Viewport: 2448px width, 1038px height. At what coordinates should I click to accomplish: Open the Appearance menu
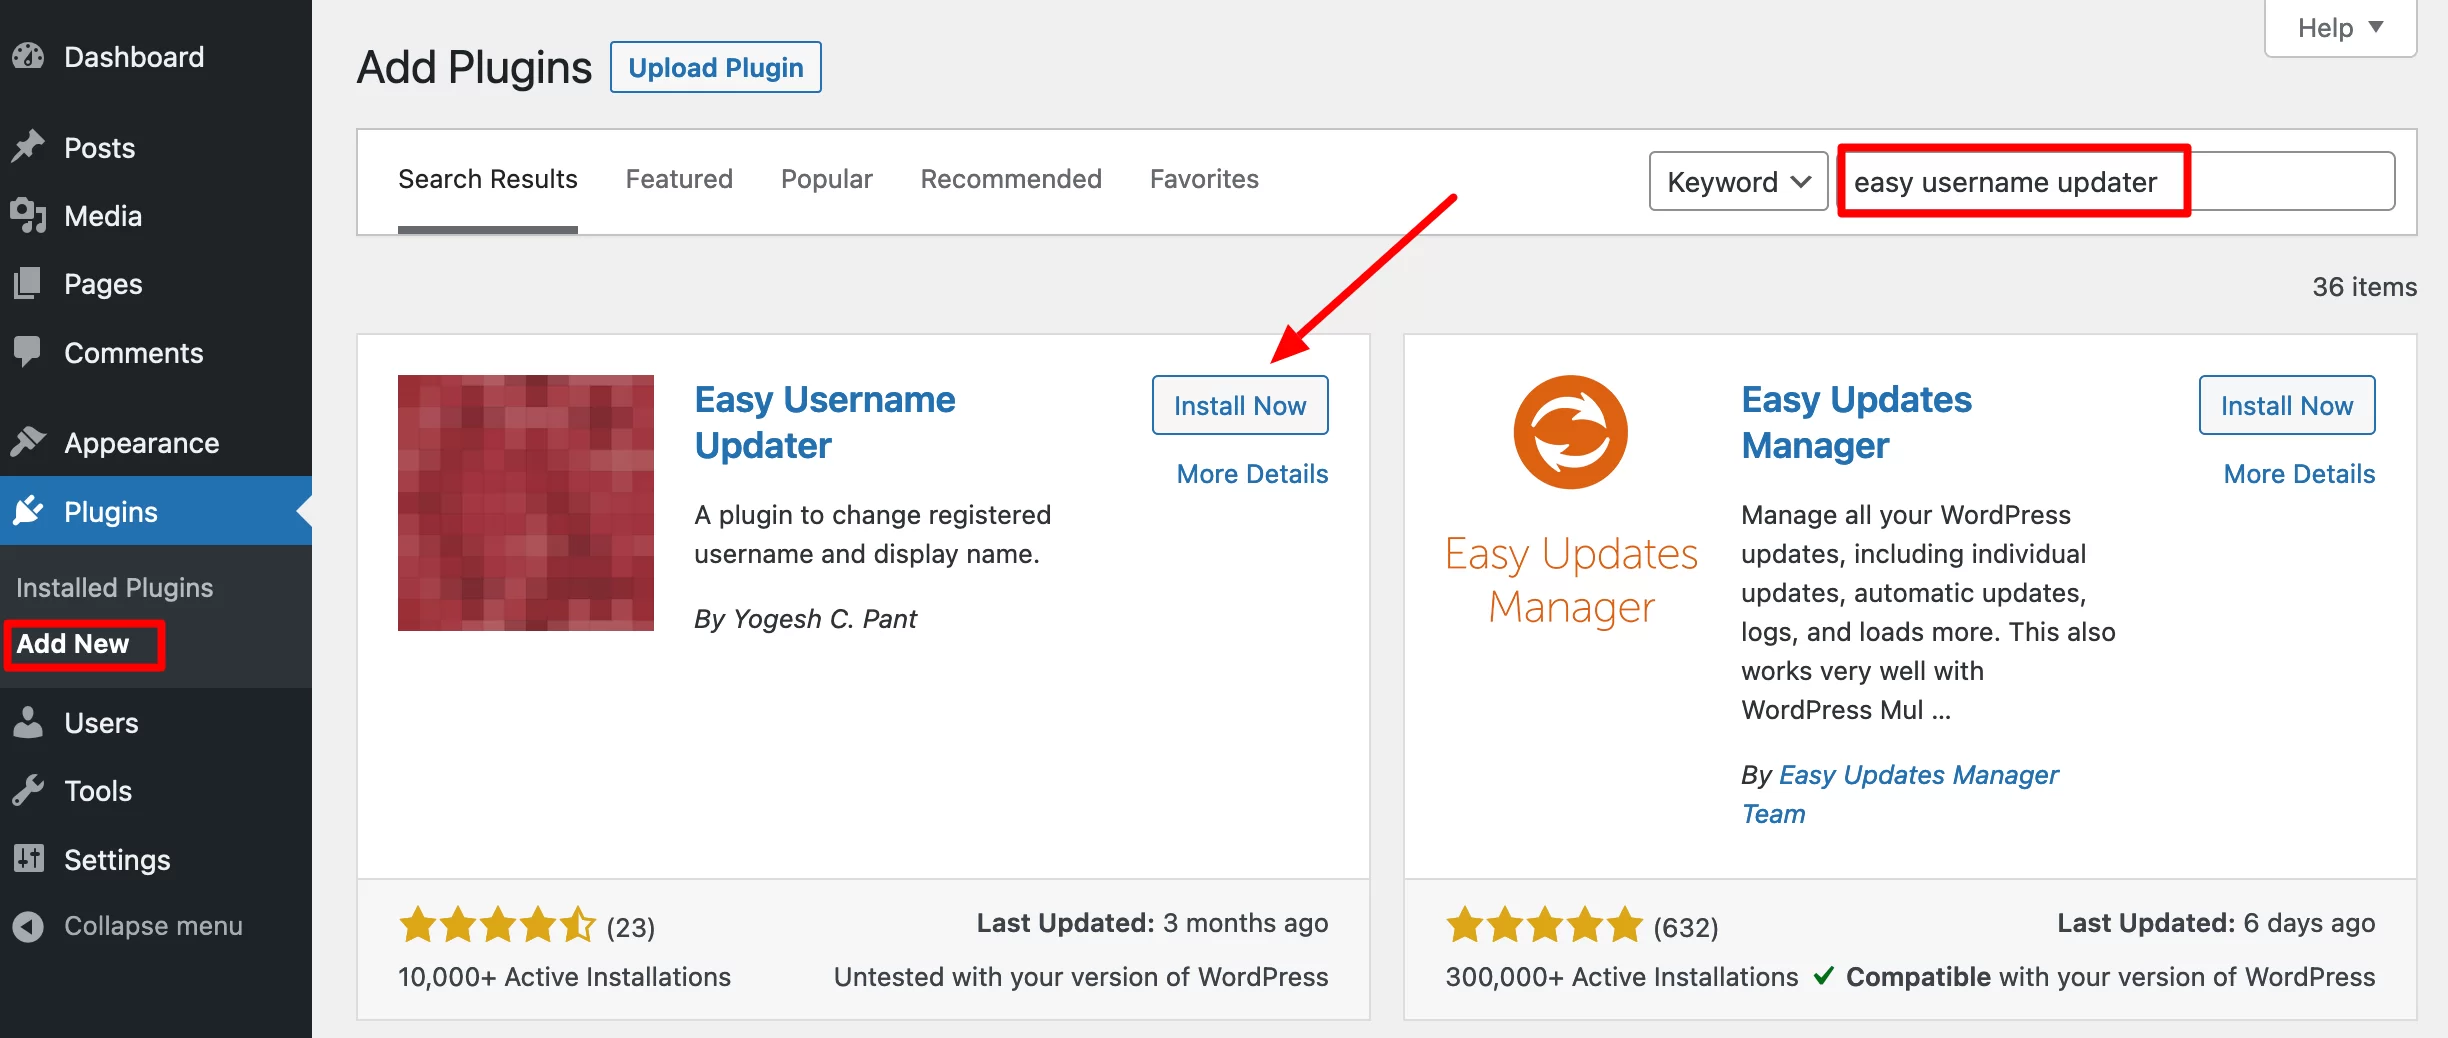click(x=156, y=443)
